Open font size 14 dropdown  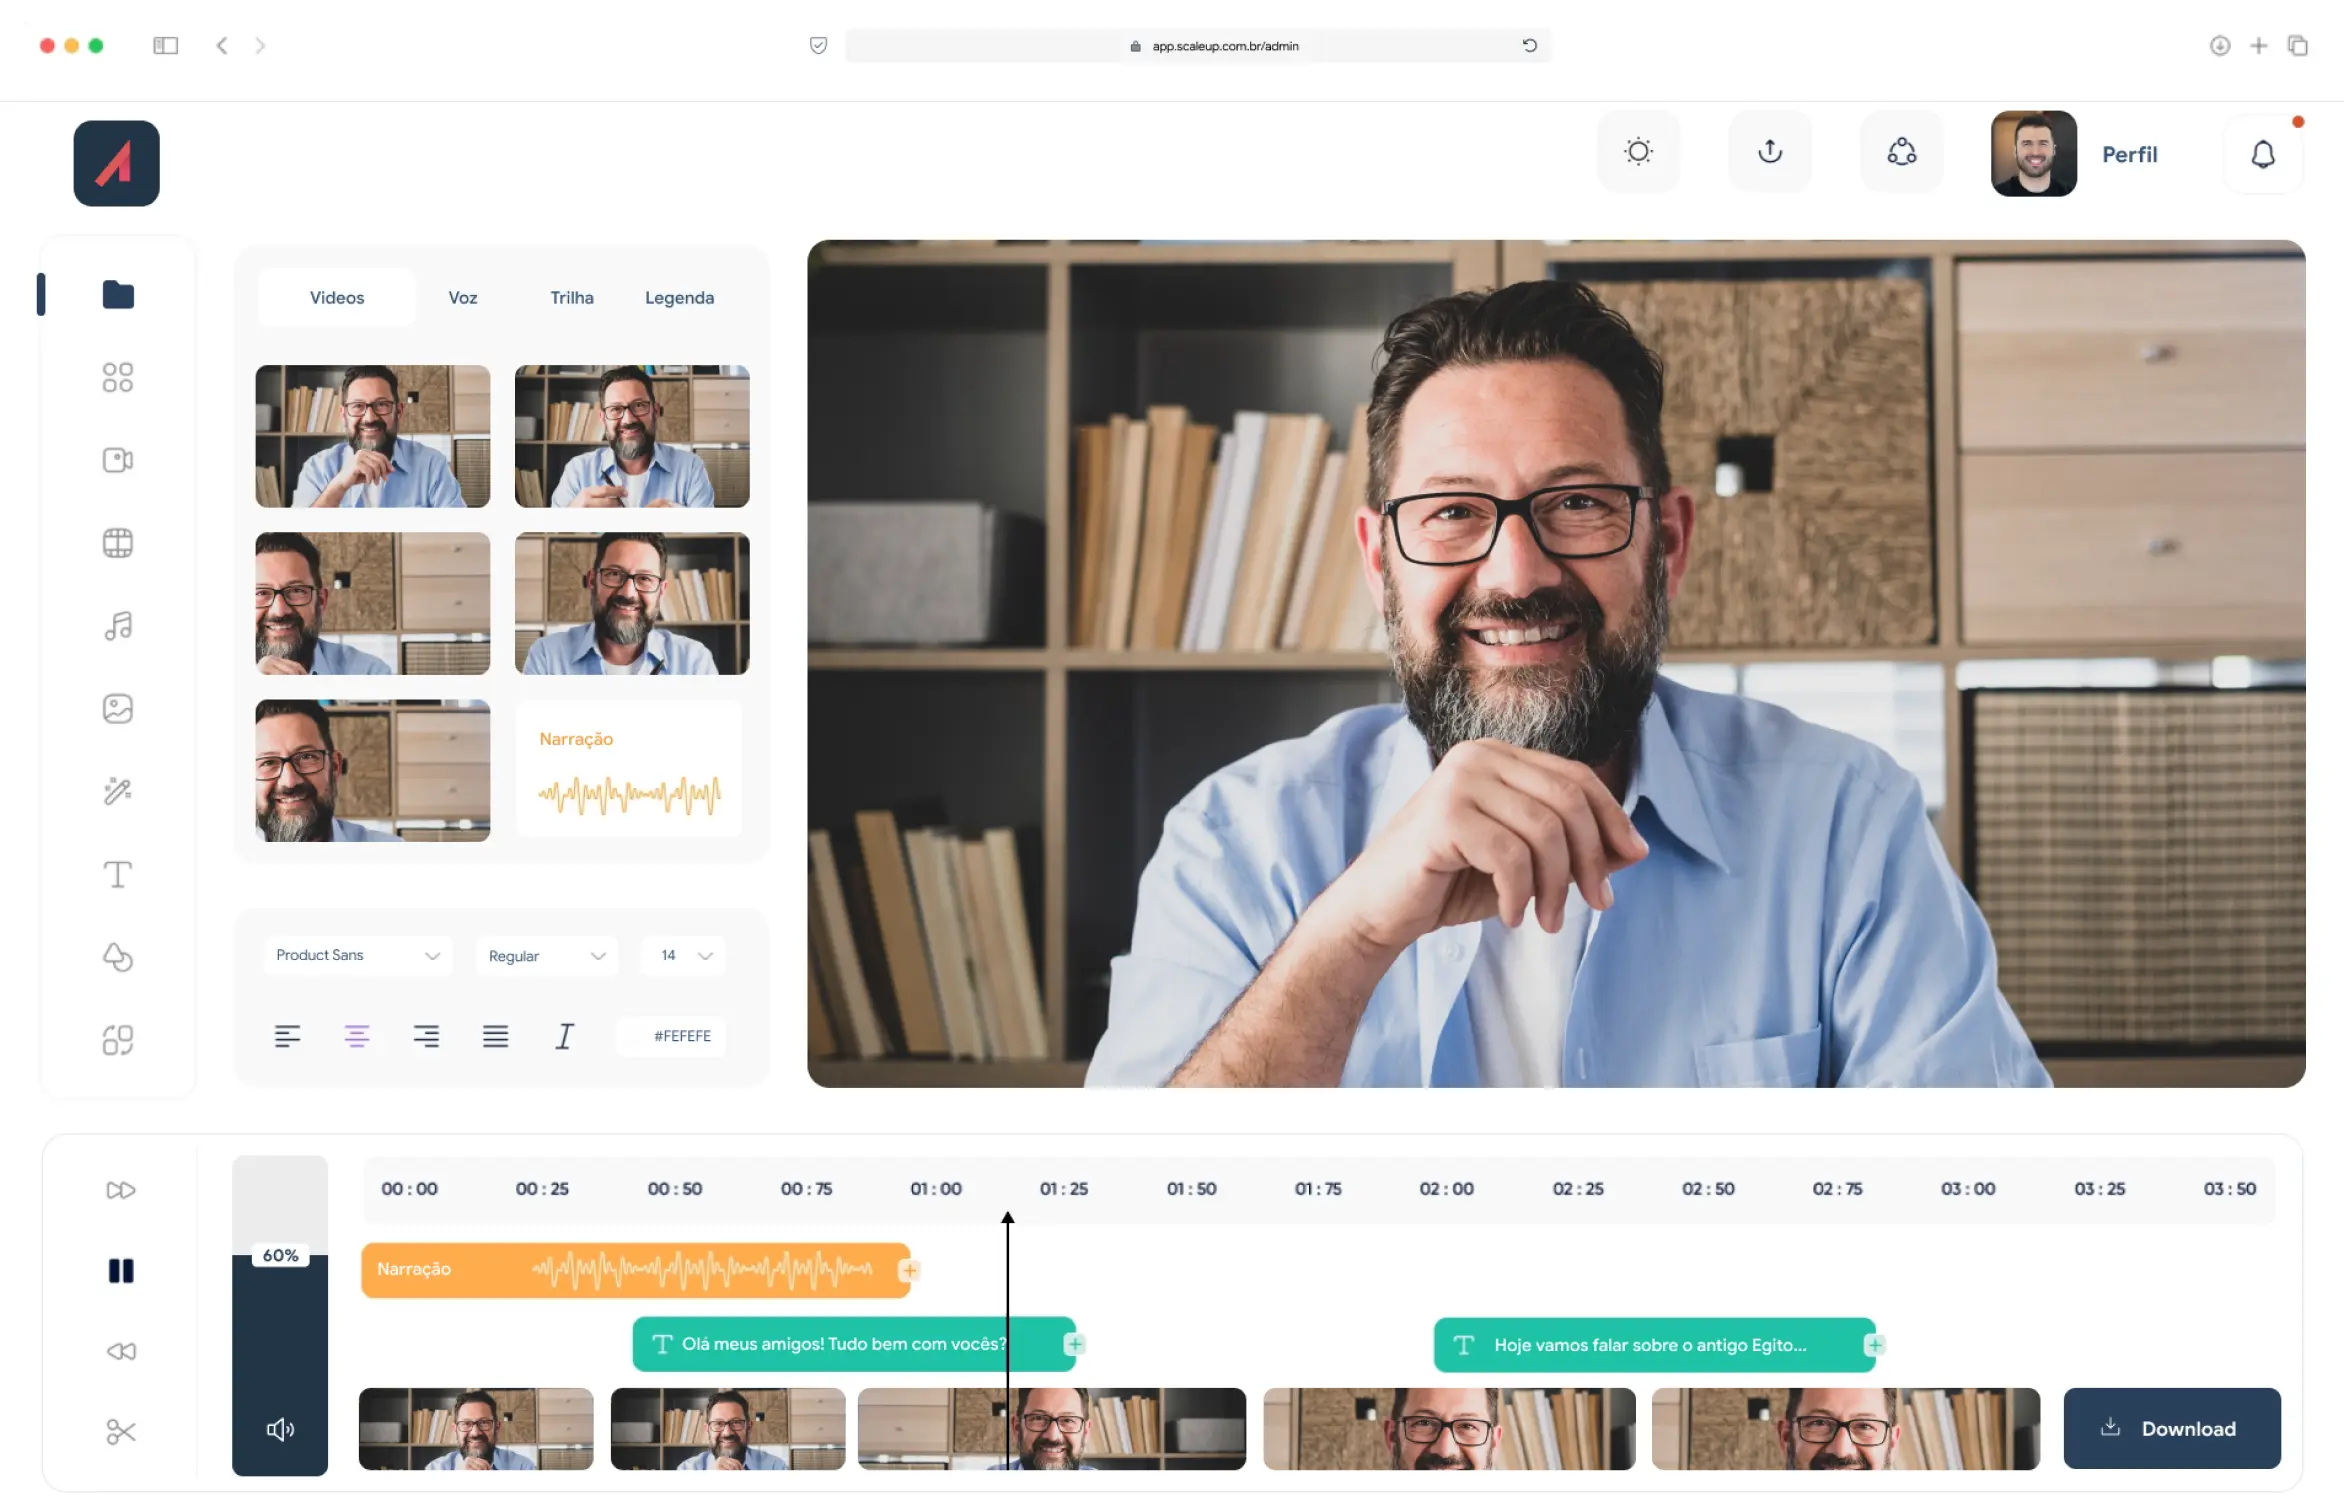pyautogui.click(x=685, y=955)
